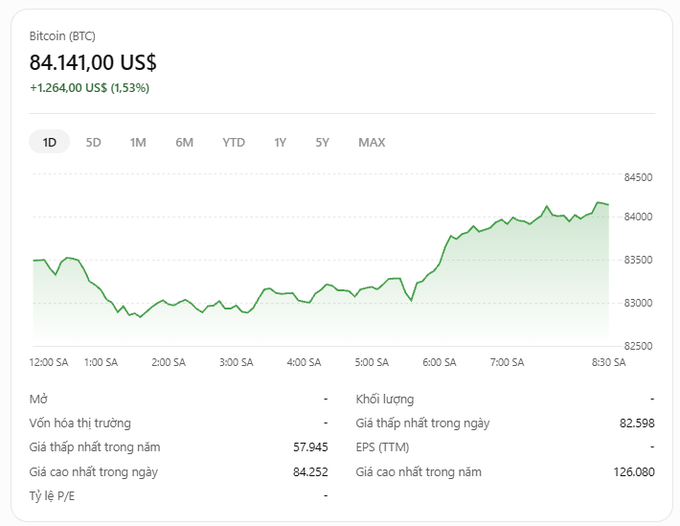The width and height of the screenshot is (680, 526).
Task: Click the 83000 axis label
Action: pyautogui.click(x=638, y=303)
